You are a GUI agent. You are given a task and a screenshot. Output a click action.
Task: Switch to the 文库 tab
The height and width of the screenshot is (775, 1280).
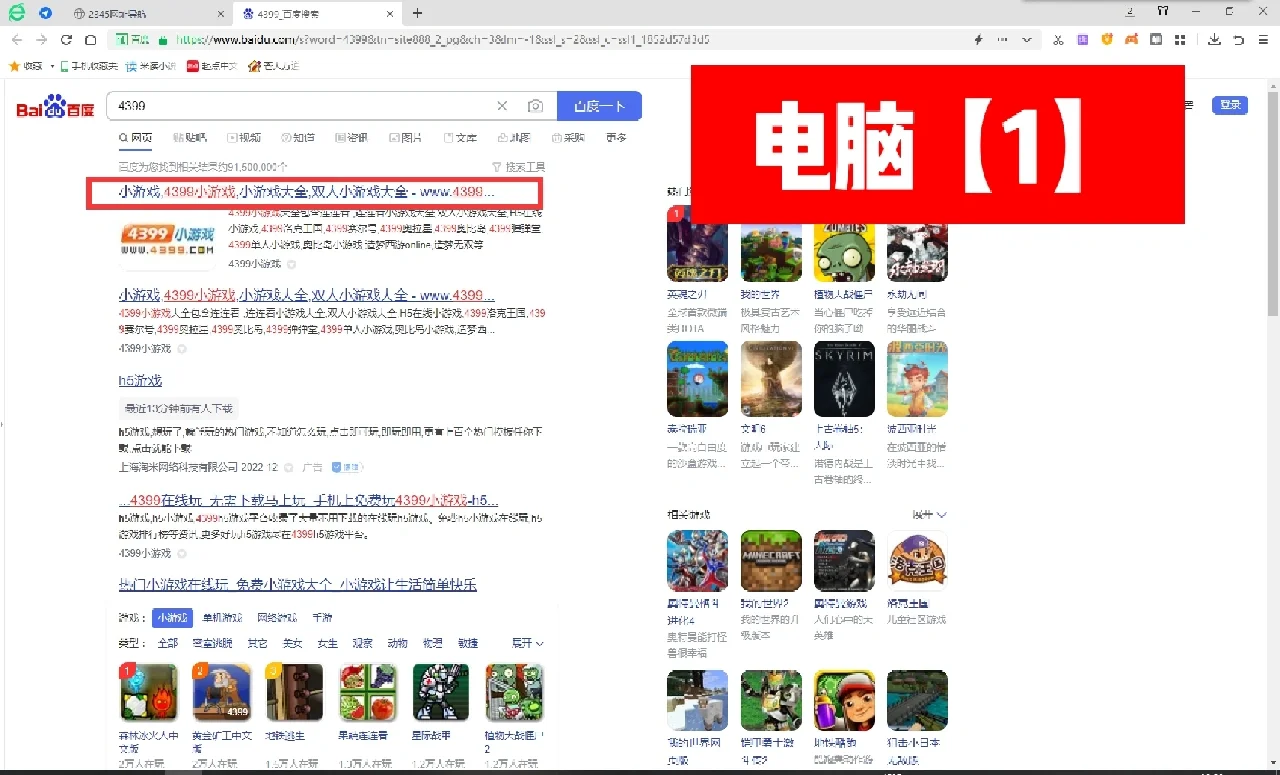click(460, 138)
